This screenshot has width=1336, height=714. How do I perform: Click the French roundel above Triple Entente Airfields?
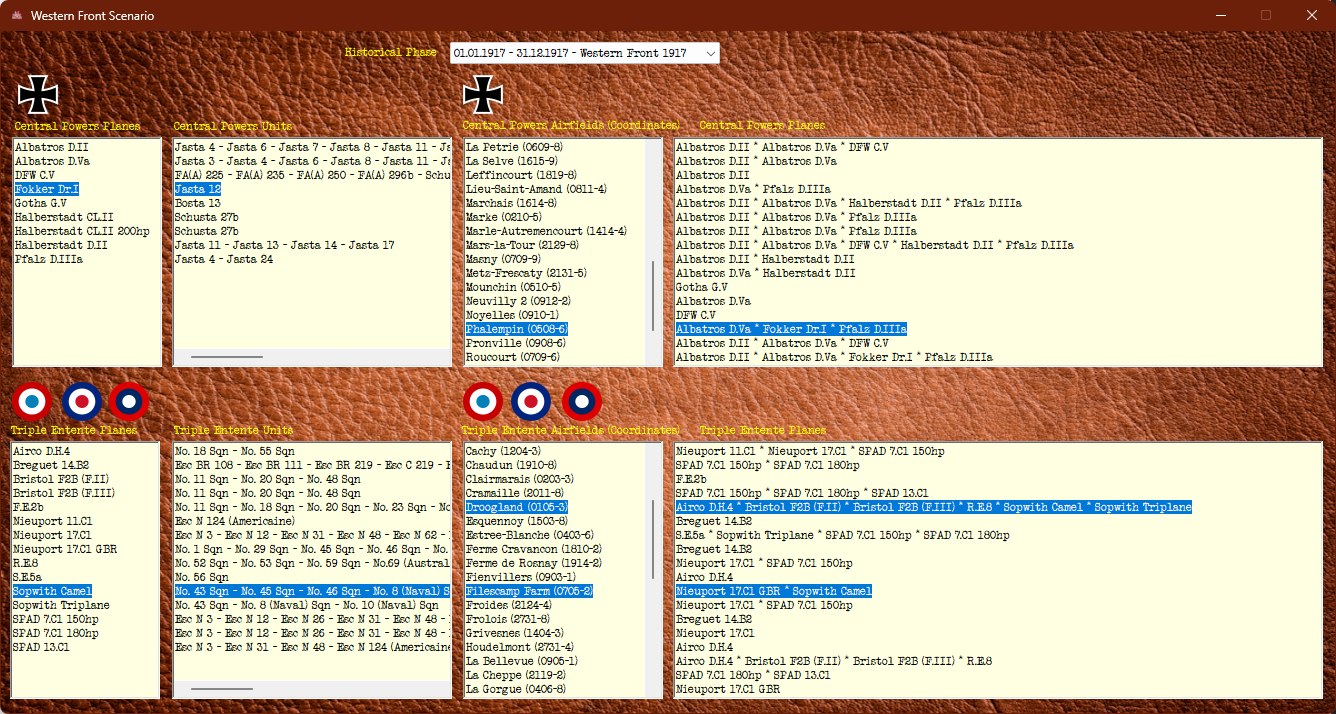click(483, 401)
